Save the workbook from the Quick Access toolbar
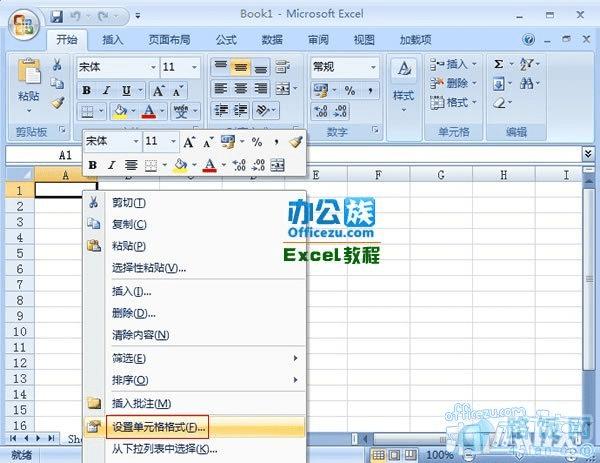 57,16
